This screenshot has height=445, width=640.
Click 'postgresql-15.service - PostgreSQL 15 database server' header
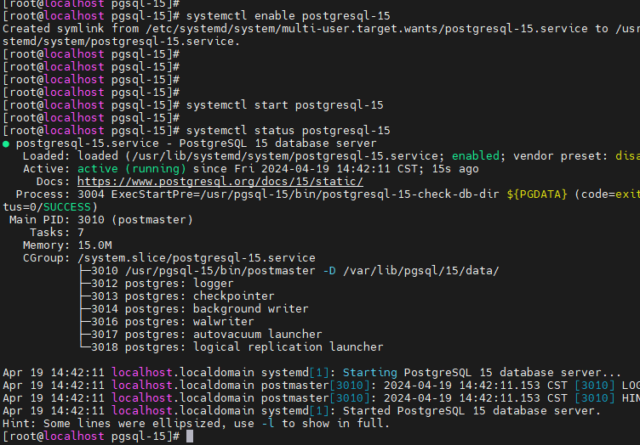[196, 143]
